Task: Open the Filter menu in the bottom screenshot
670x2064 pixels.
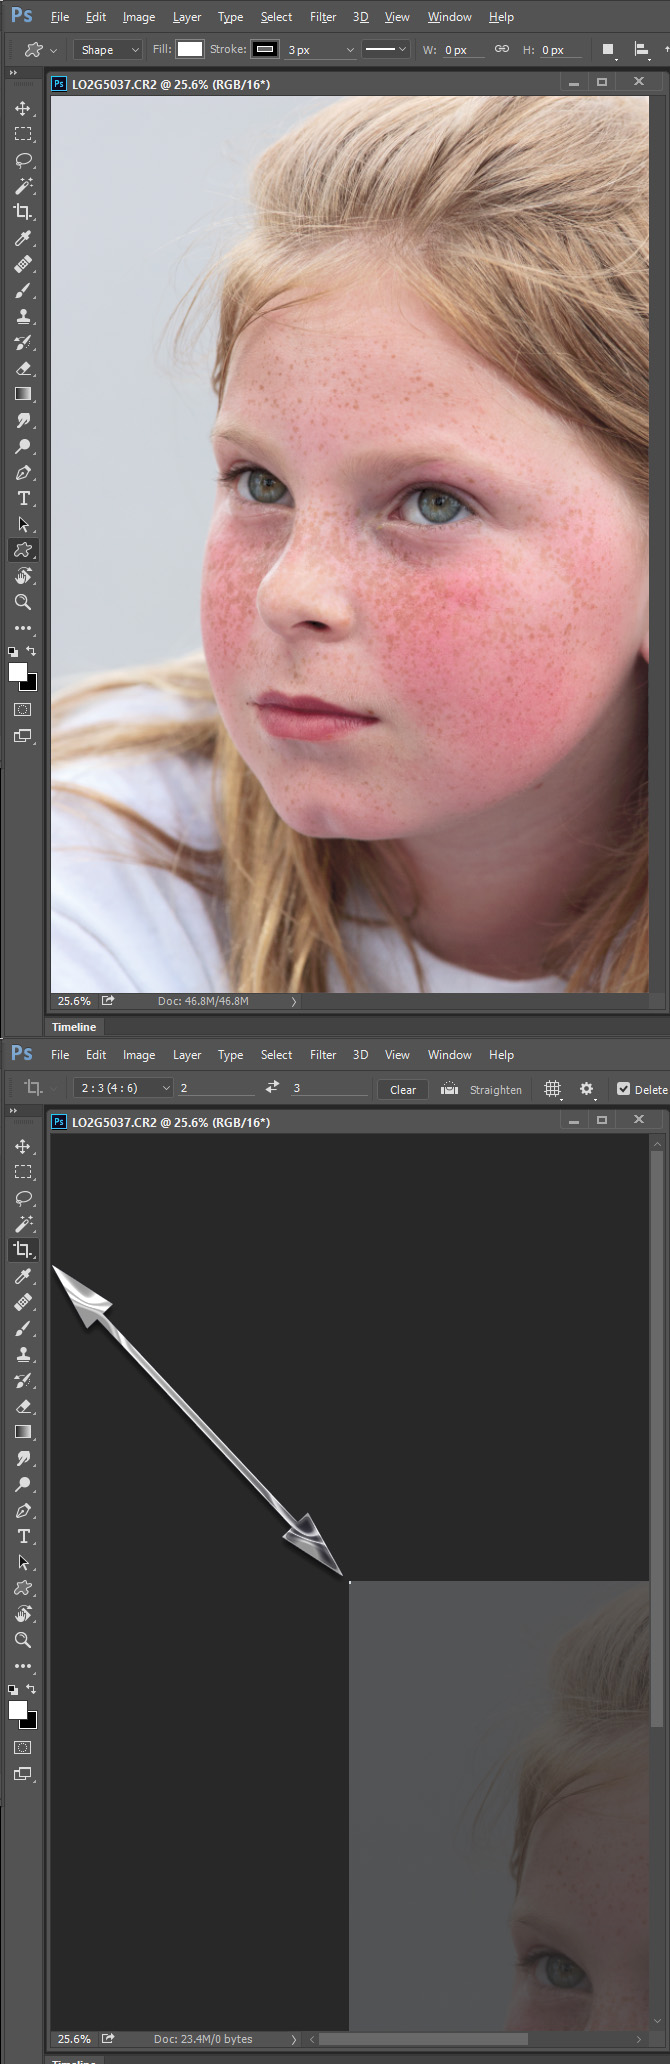Action: coord(323,1055)
